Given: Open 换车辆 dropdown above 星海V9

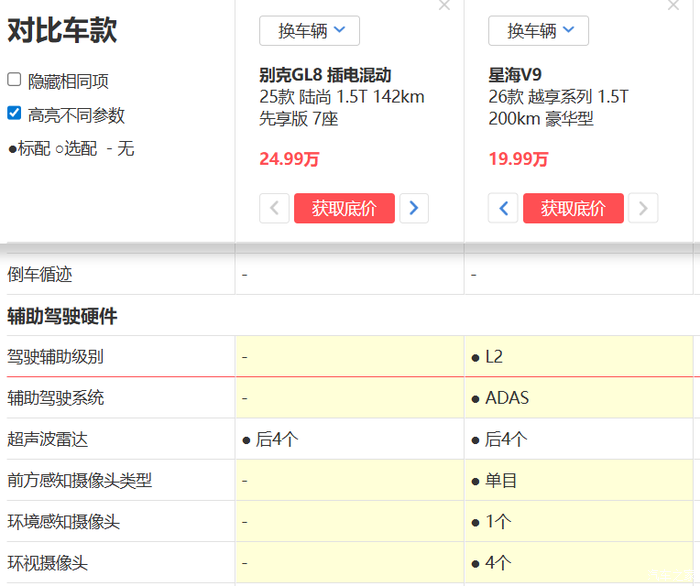Looking at the screenshot, I should click(x=538, y=31).
